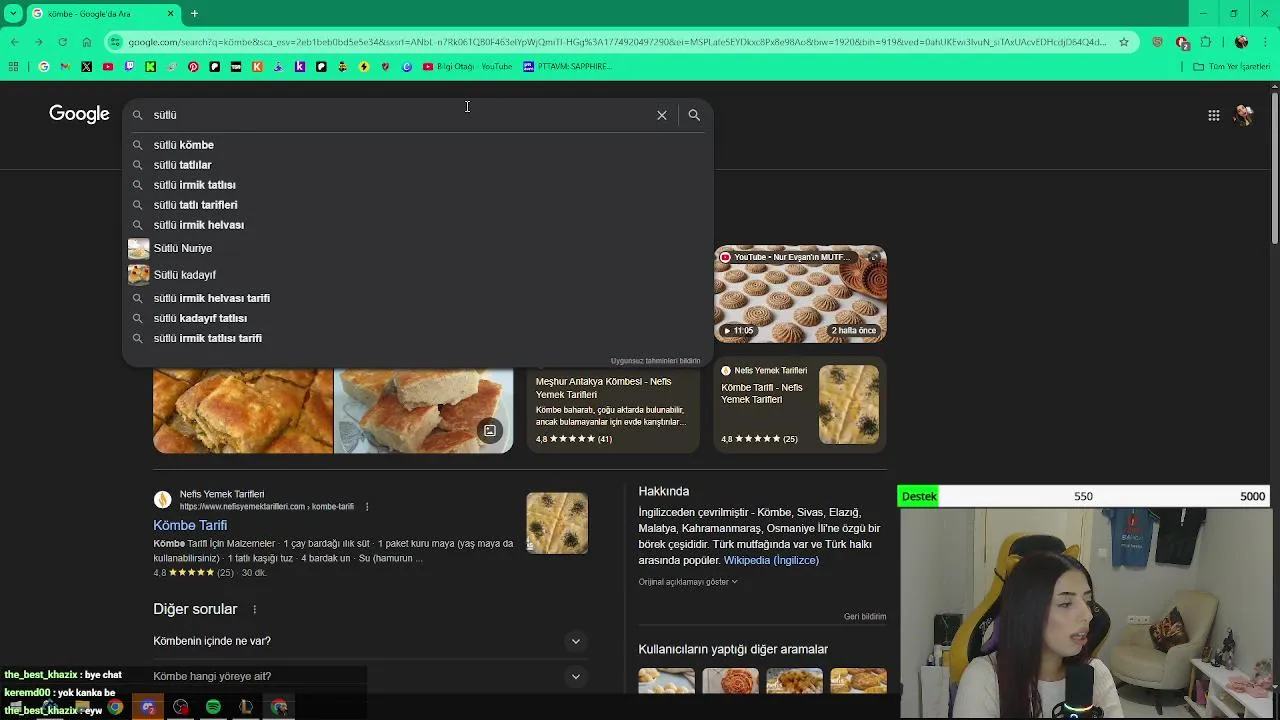1280x720 pixels.
Task: Open Discord from the taskbar
Action: (x=148, y=707)
